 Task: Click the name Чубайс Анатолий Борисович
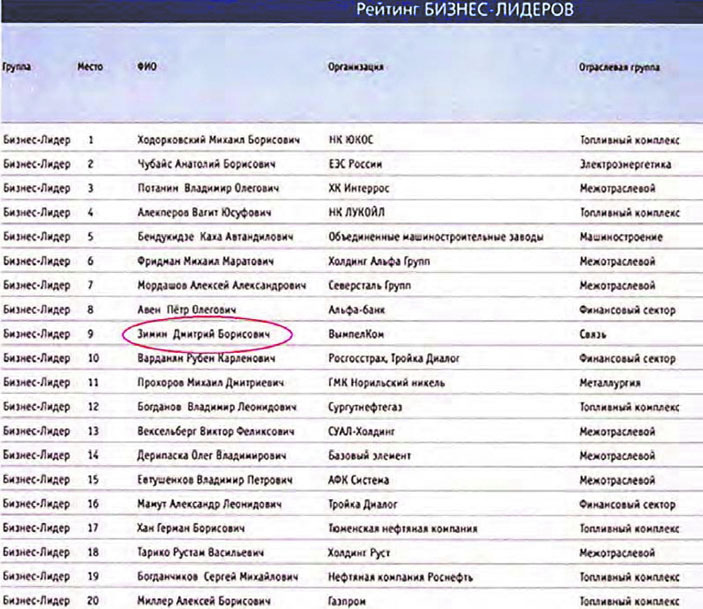click(x=205, y=164)
